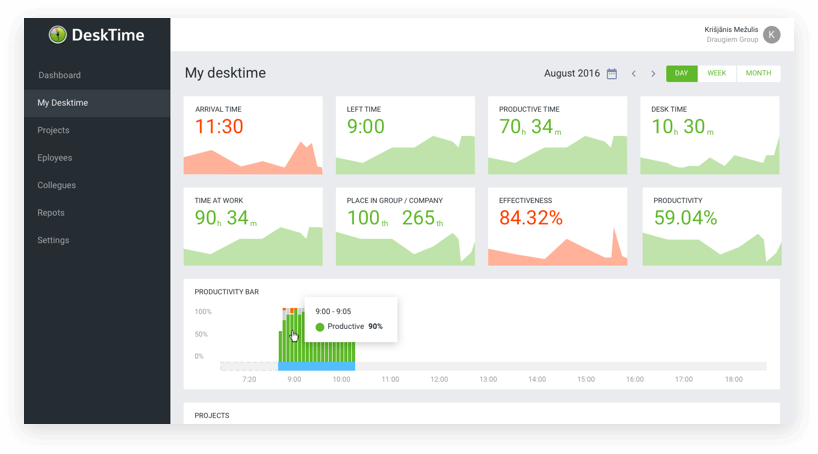This screenshot has width=818, height=454.
Task: Click the Productive 90% tooltip entry
Action: pos(350,327)
